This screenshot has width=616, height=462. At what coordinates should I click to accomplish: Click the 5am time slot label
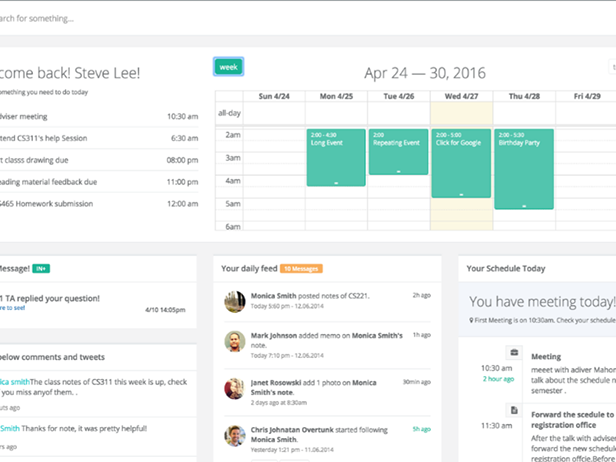pyautogui.click(x=233, y=204)
